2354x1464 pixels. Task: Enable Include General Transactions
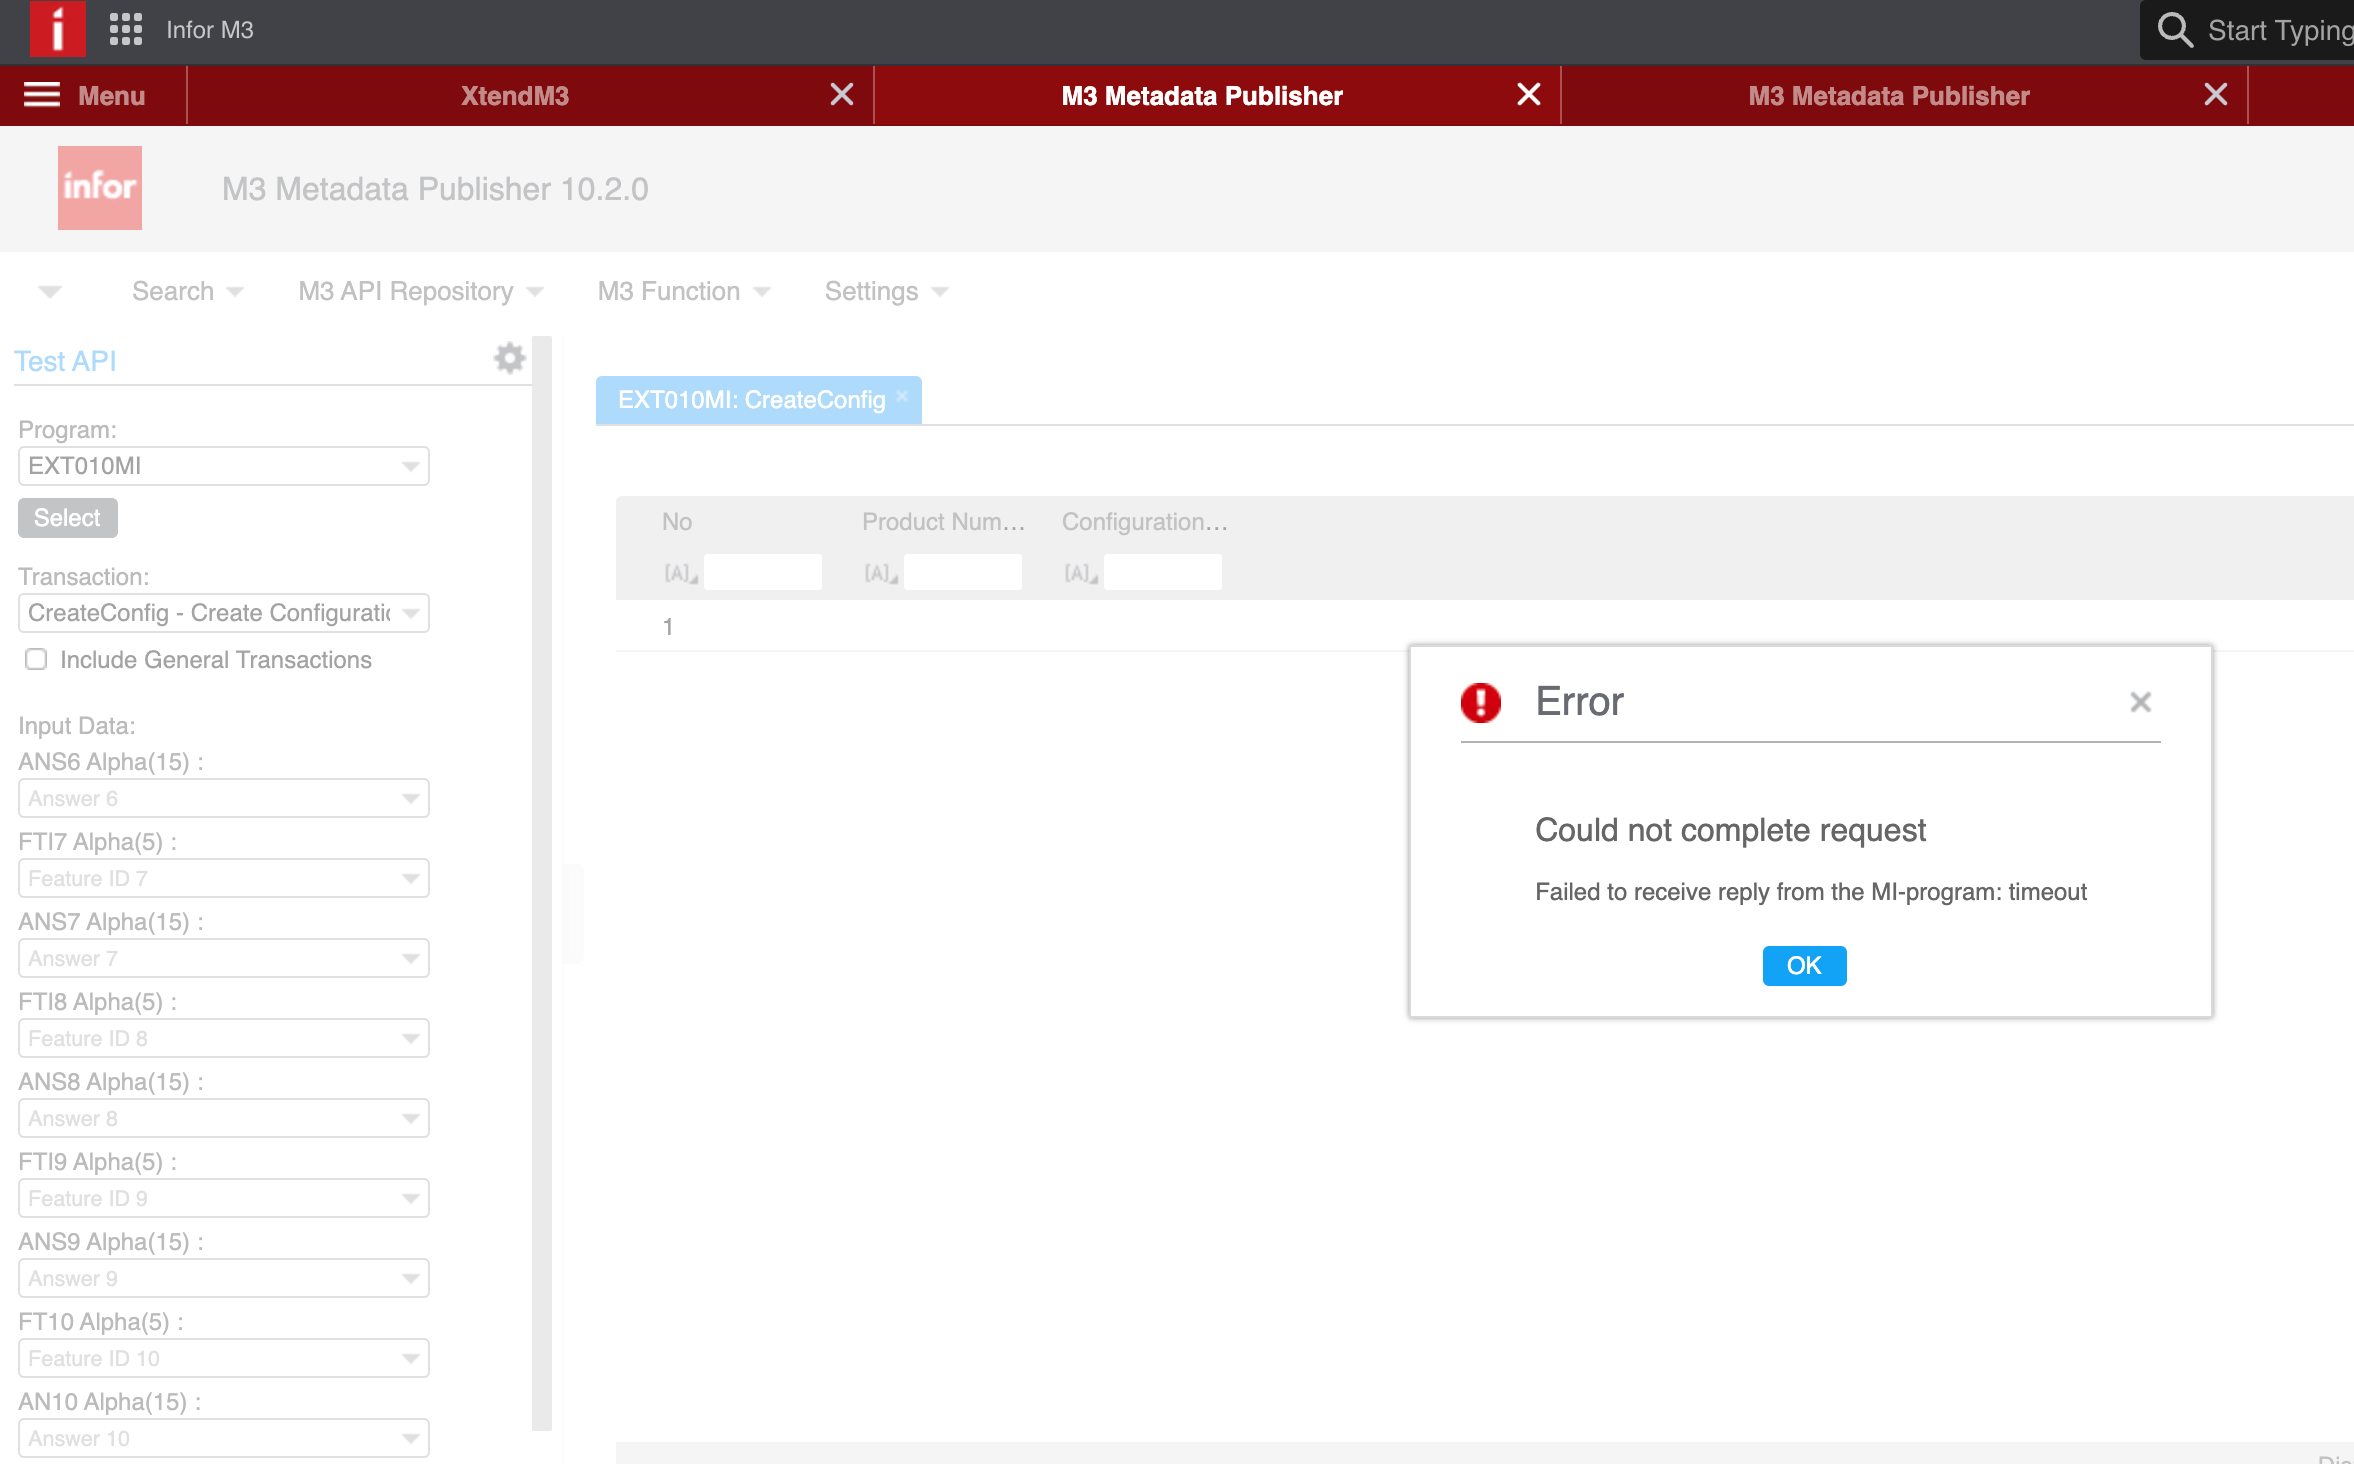pyautogui.click(x=36, y=659)
